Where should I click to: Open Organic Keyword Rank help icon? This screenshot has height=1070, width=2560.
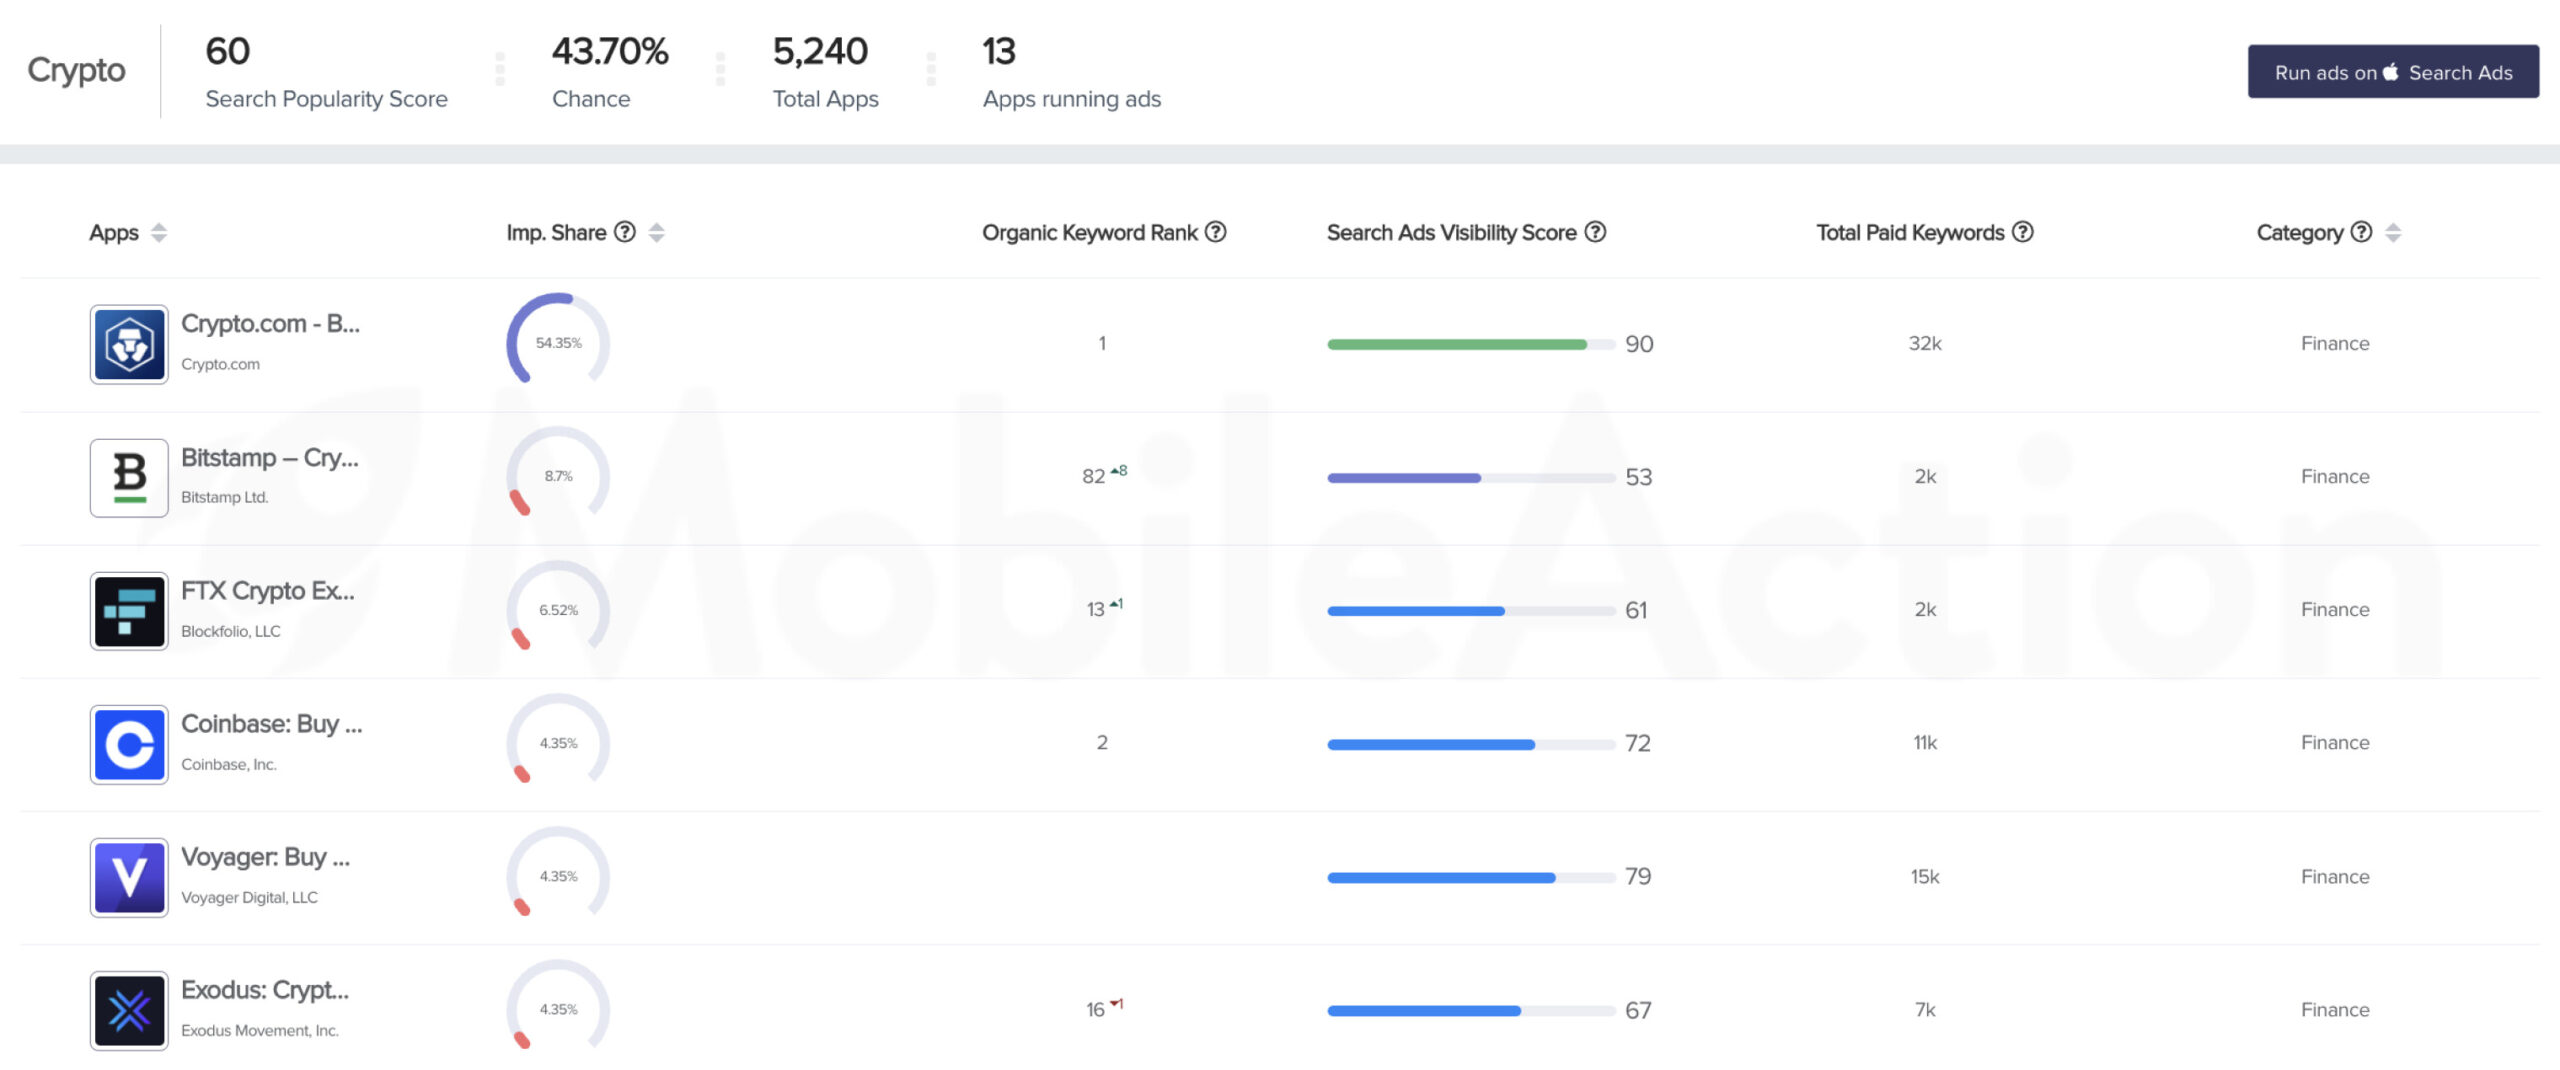1215,232
